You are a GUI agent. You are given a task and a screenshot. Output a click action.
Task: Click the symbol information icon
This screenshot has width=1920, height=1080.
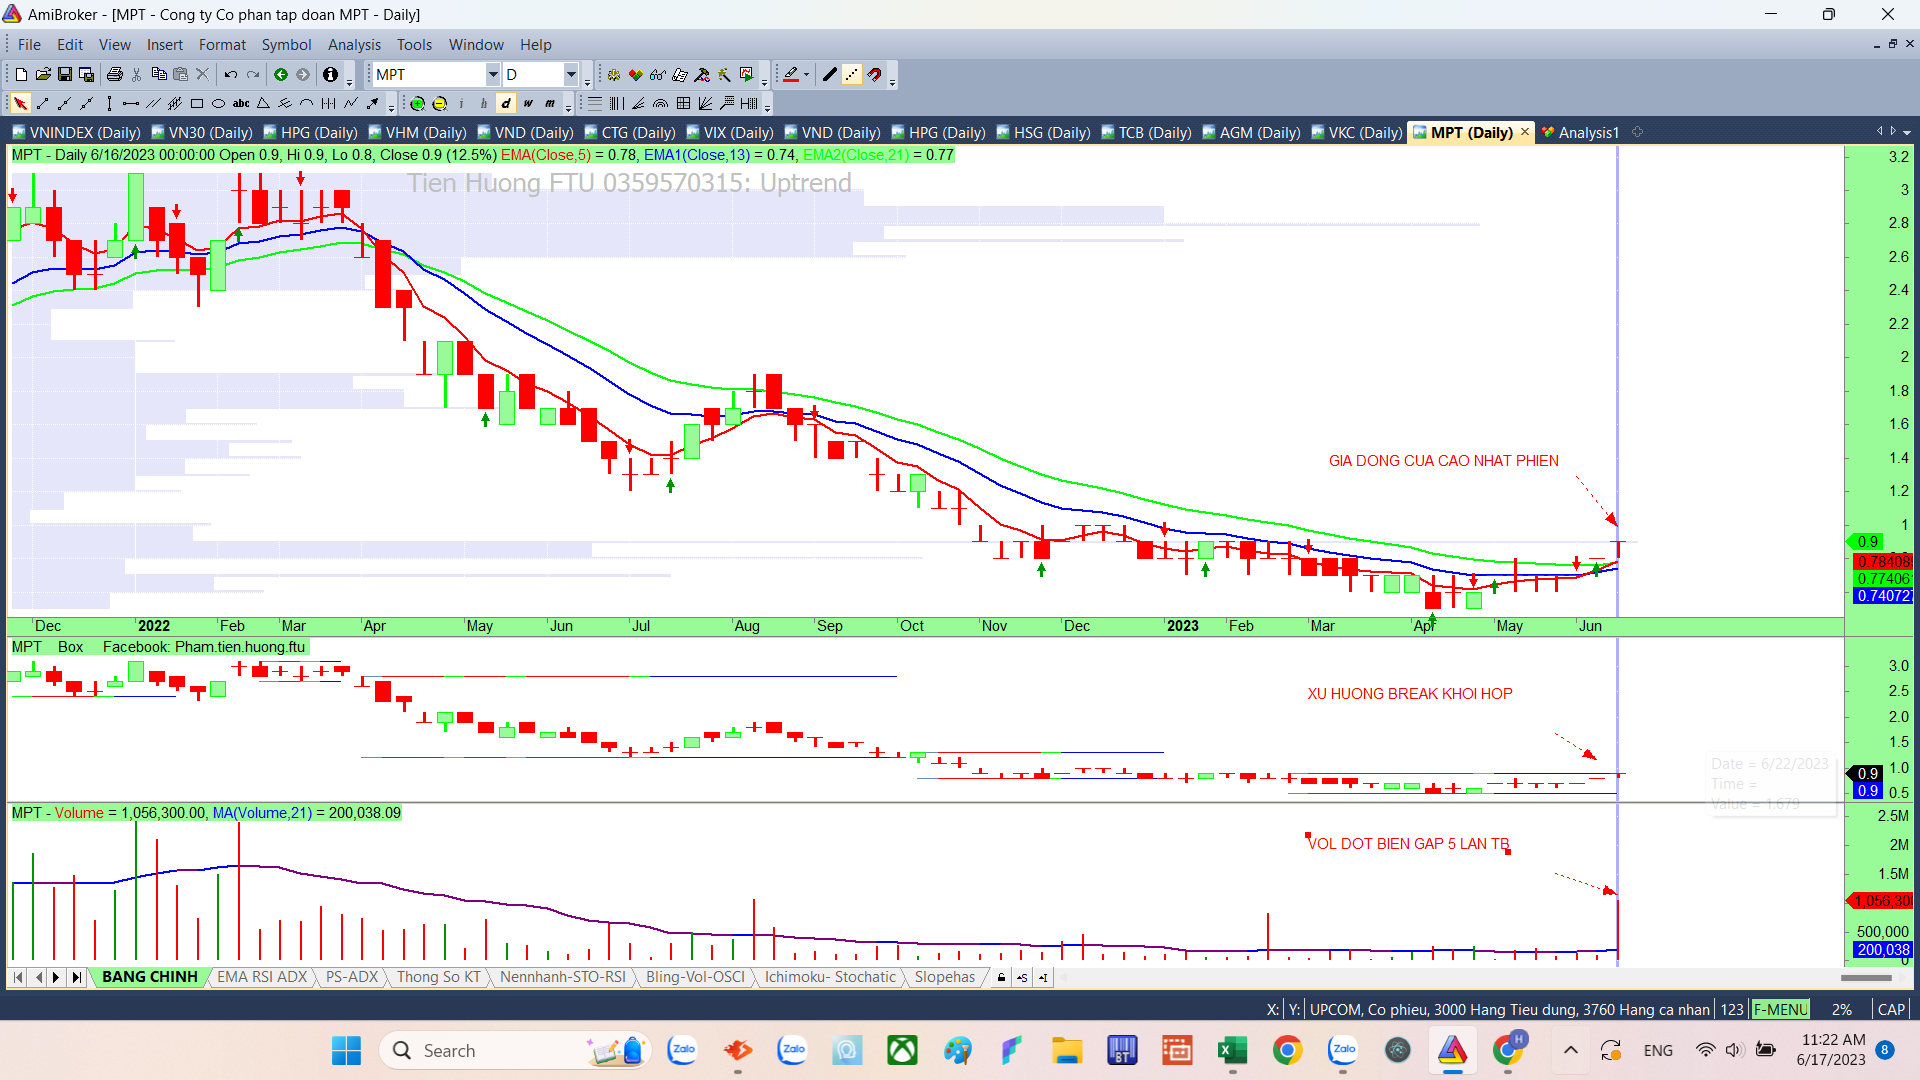click(330, 75)
